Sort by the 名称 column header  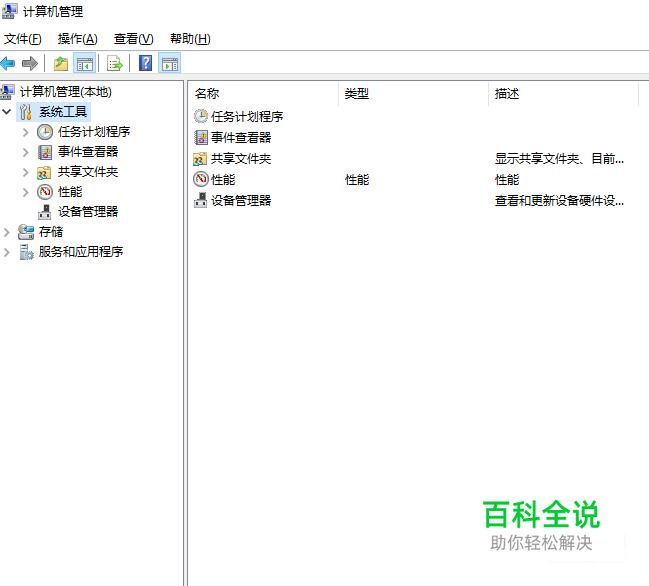(263, 94)
